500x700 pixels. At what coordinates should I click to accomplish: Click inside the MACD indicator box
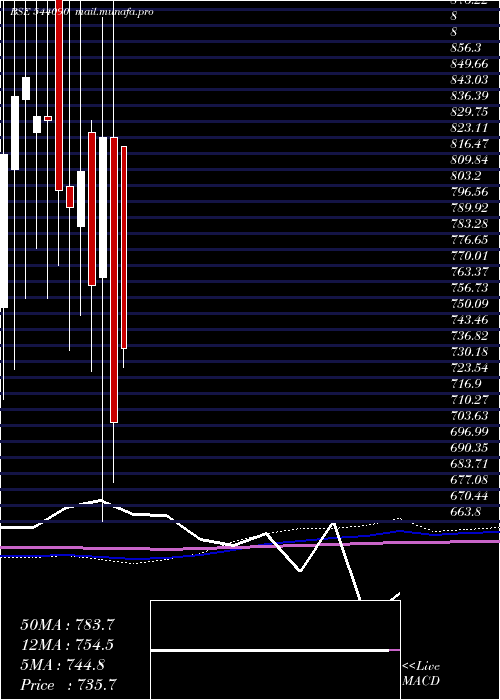coord(275,650)
